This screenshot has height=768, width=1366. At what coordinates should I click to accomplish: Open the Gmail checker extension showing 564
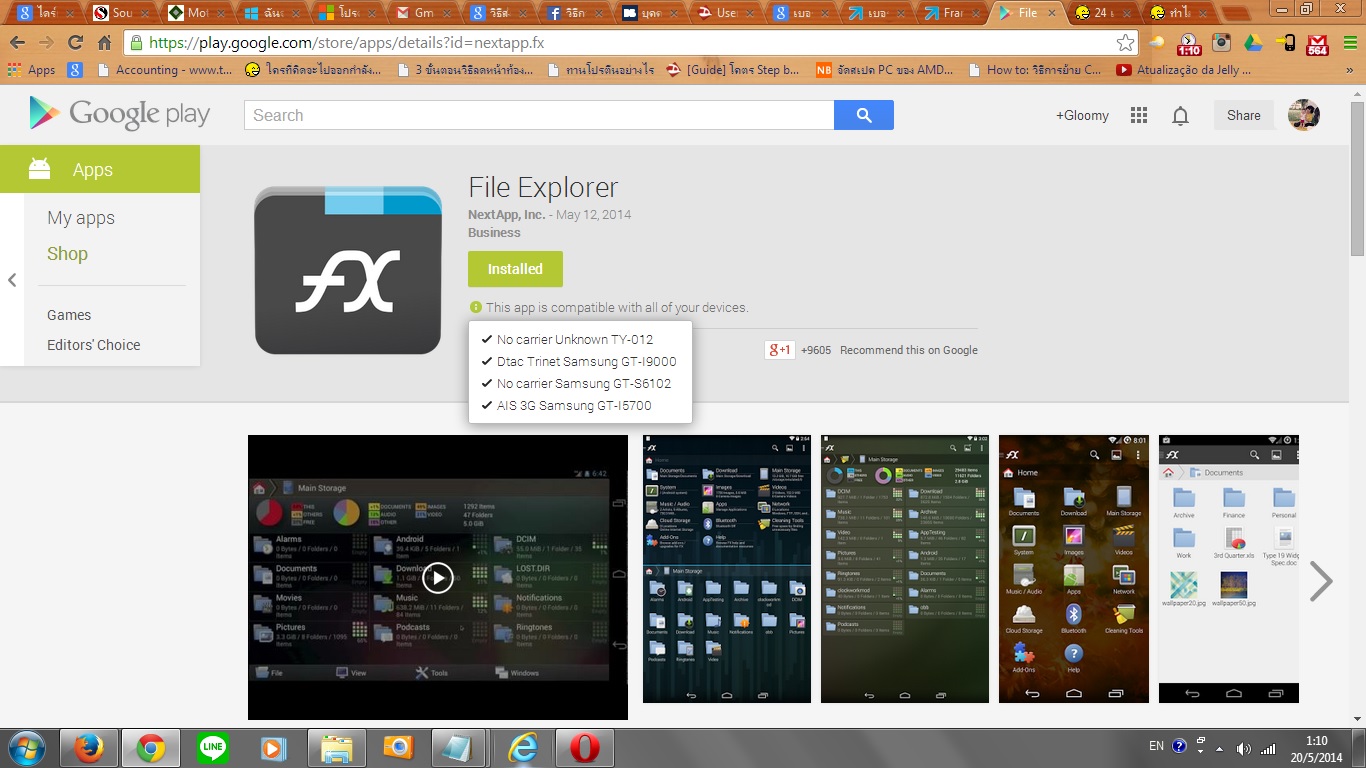1317,44
